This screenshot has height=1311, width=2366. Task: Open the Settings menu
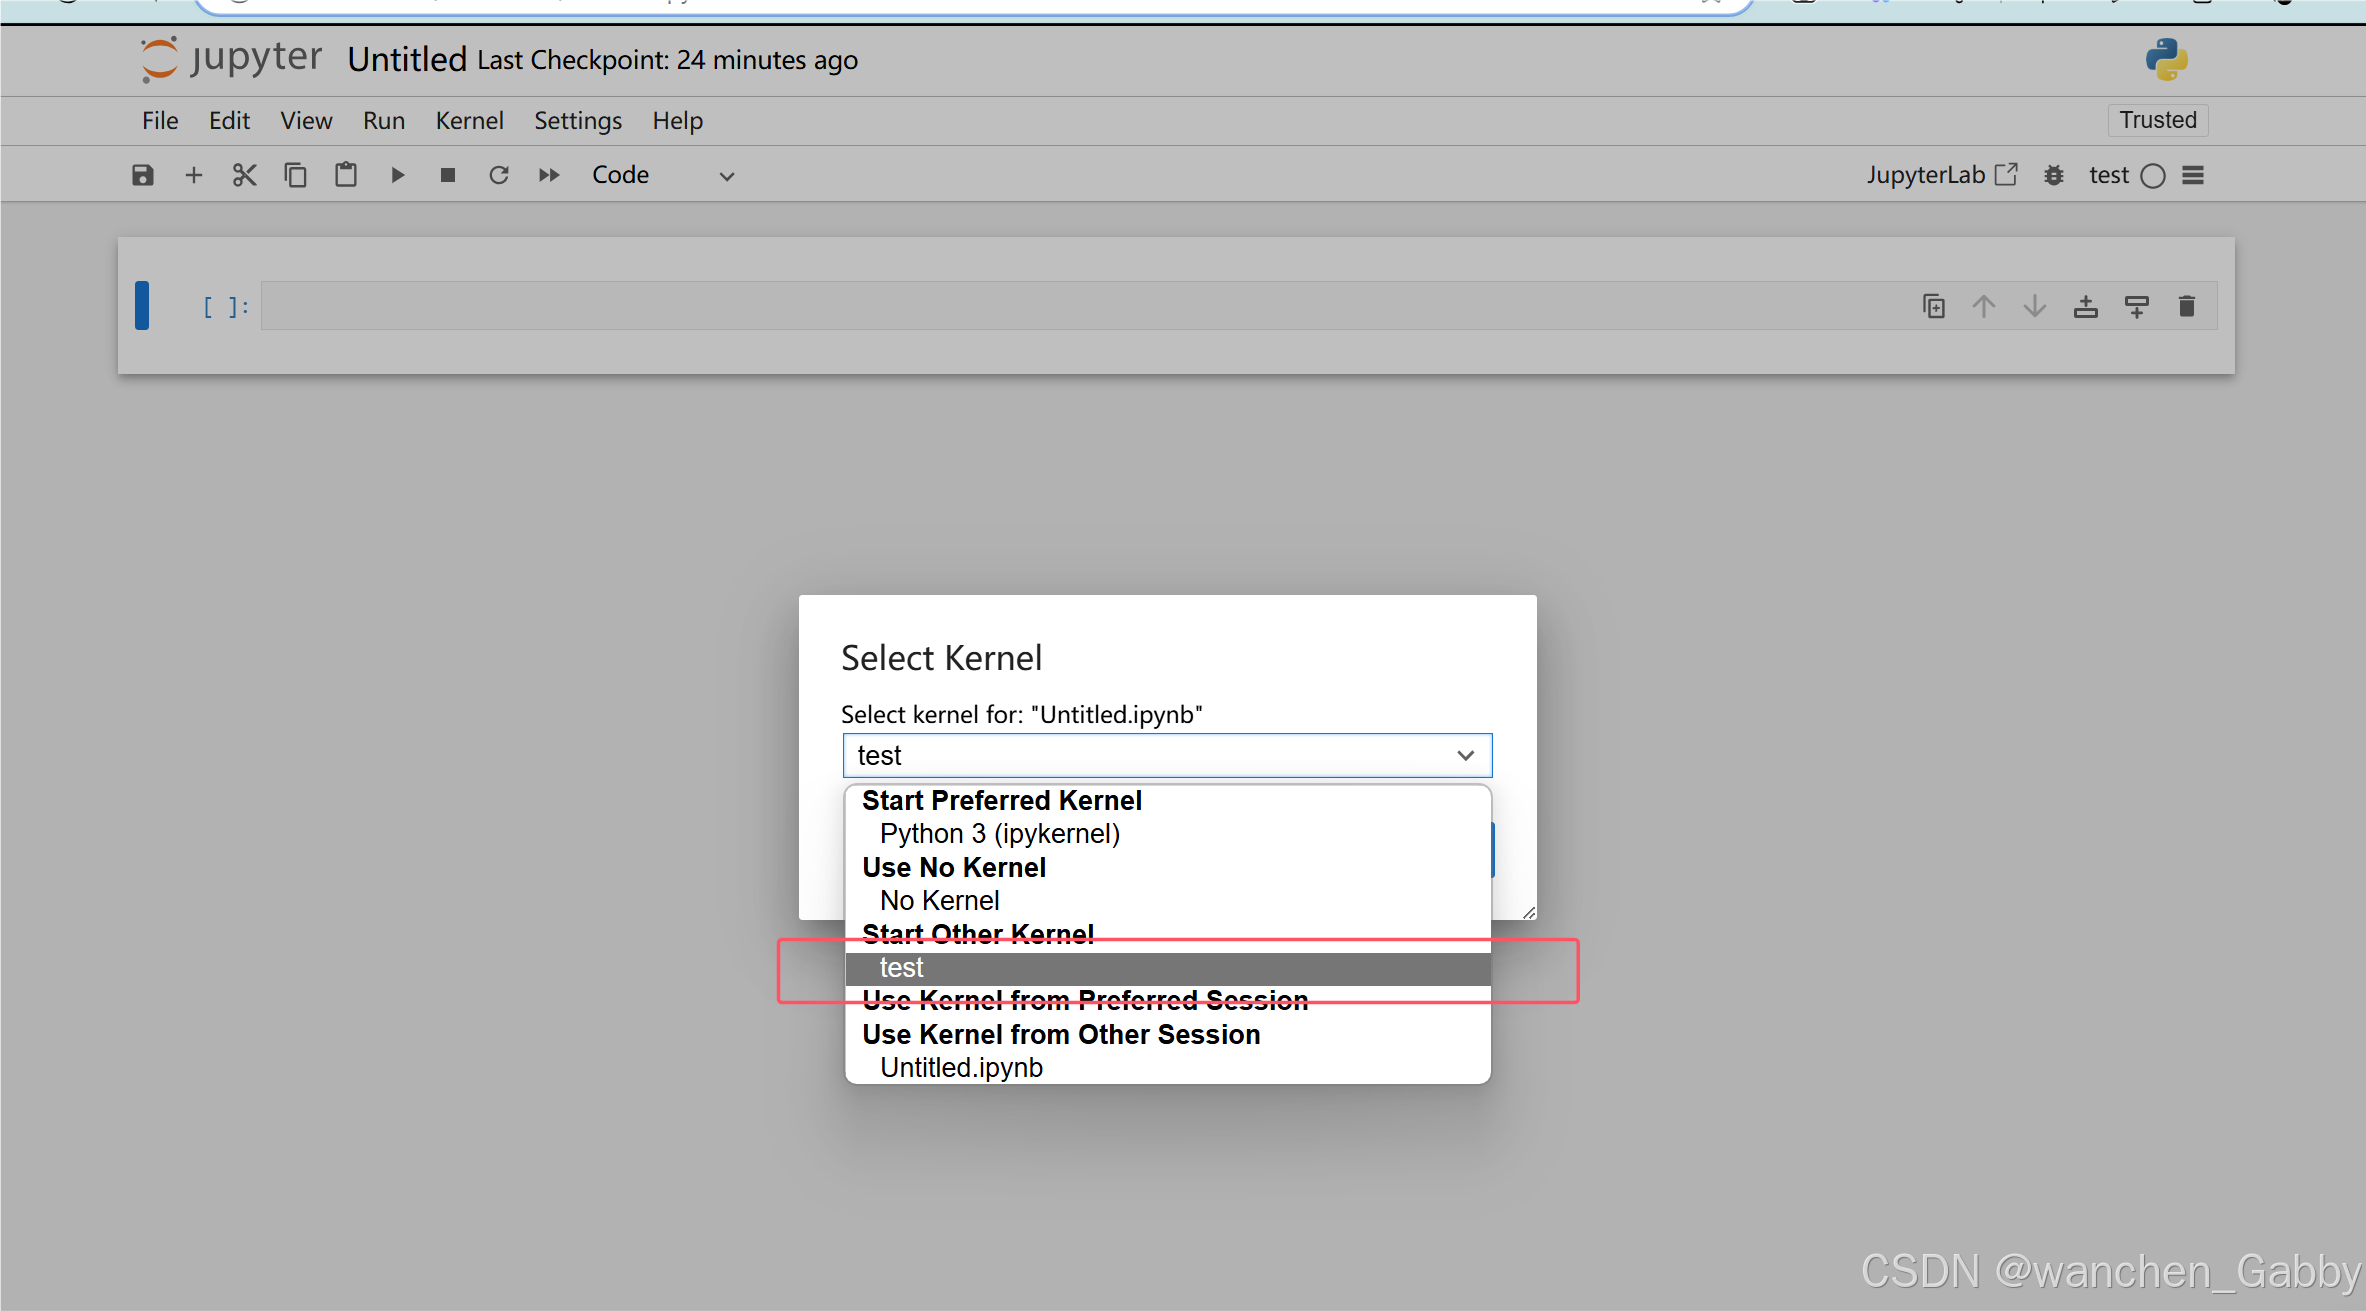[x=578, y=121]
